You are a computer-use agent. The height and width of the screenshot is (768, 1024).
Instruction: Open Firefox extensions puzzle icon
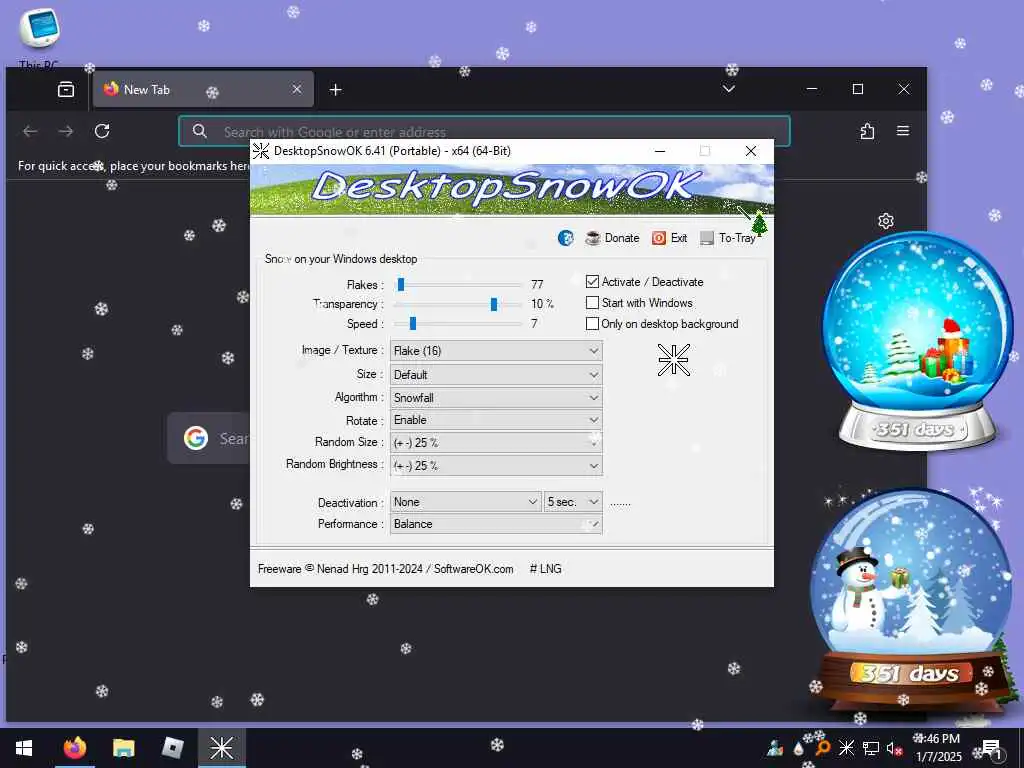867,131
